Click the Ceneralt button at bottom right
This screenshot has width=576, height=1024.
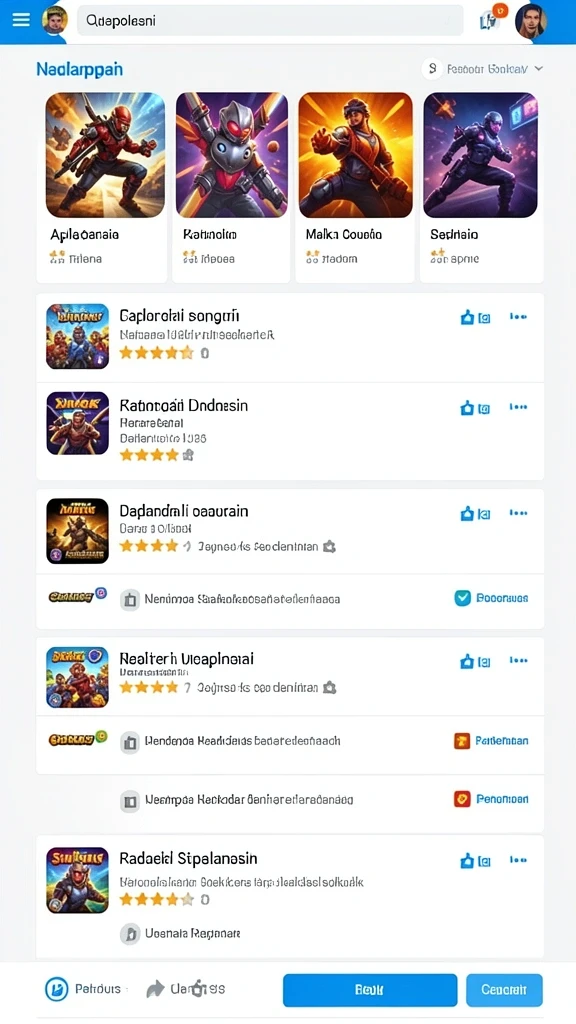click(x=504, y=990)
